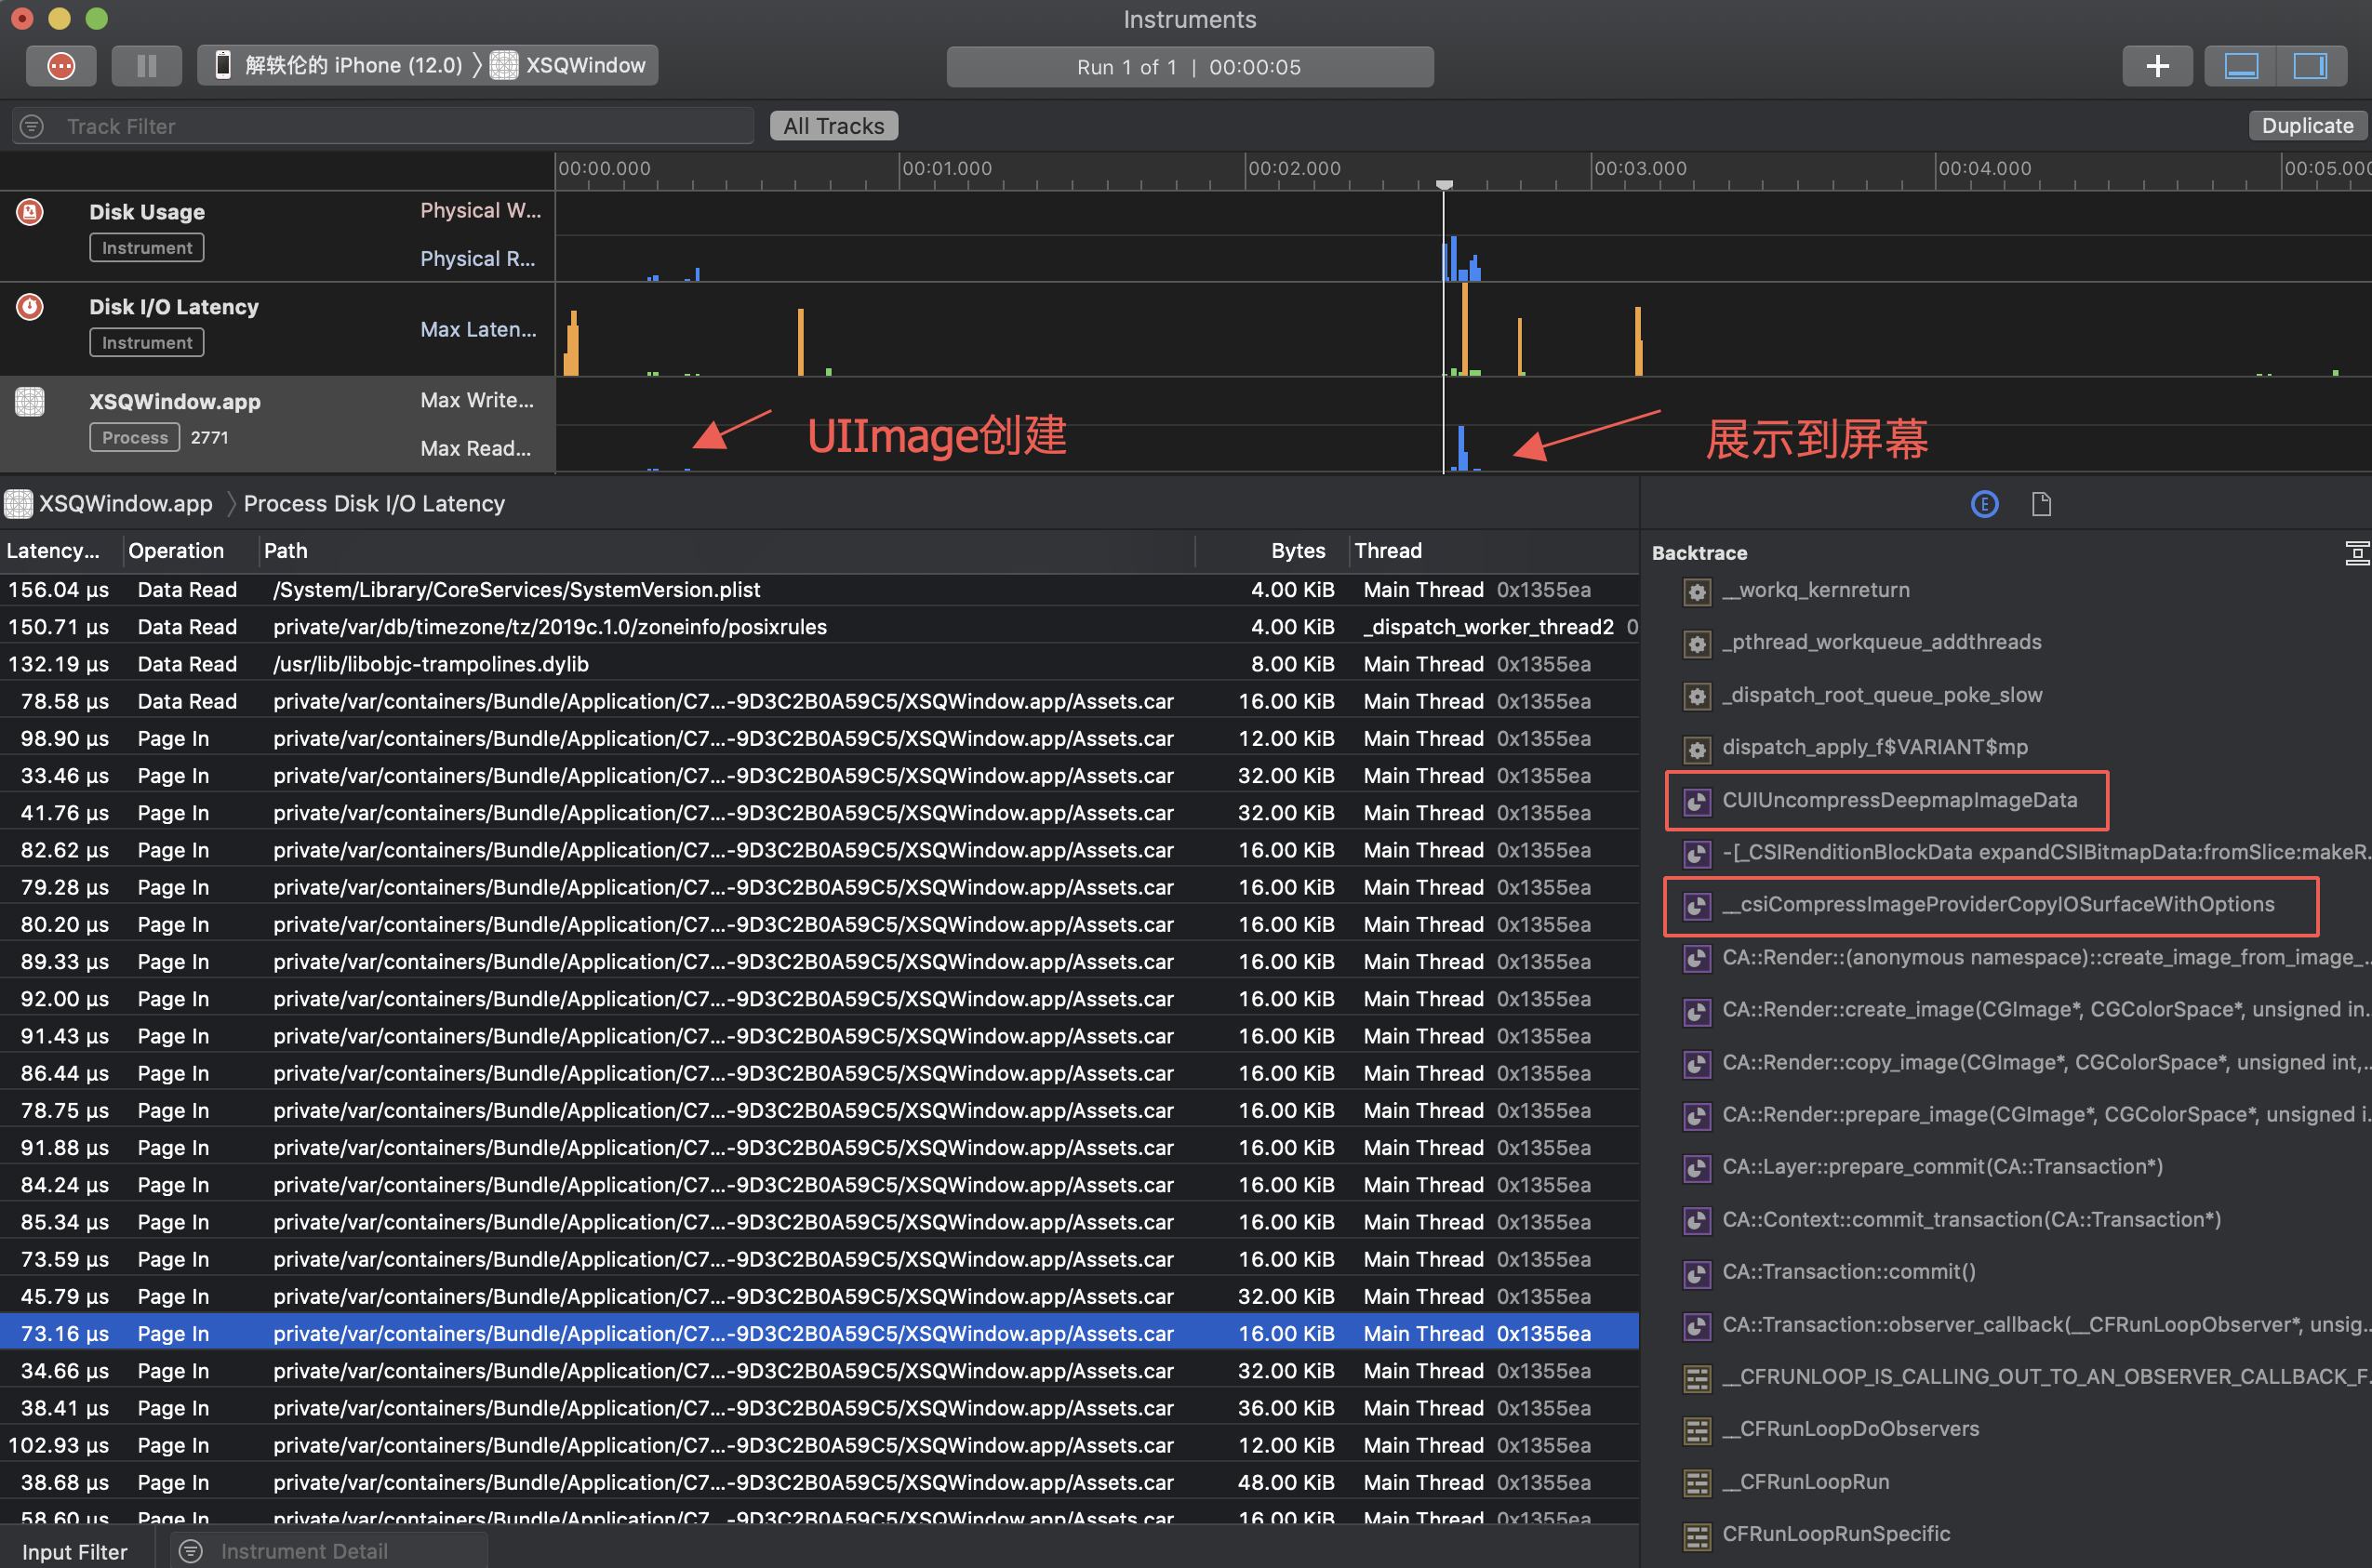Image resolution: width=2372 pixels, height=1568 pixels.
Task: Click the All Tracks button
Action: [x=833, y=126]
